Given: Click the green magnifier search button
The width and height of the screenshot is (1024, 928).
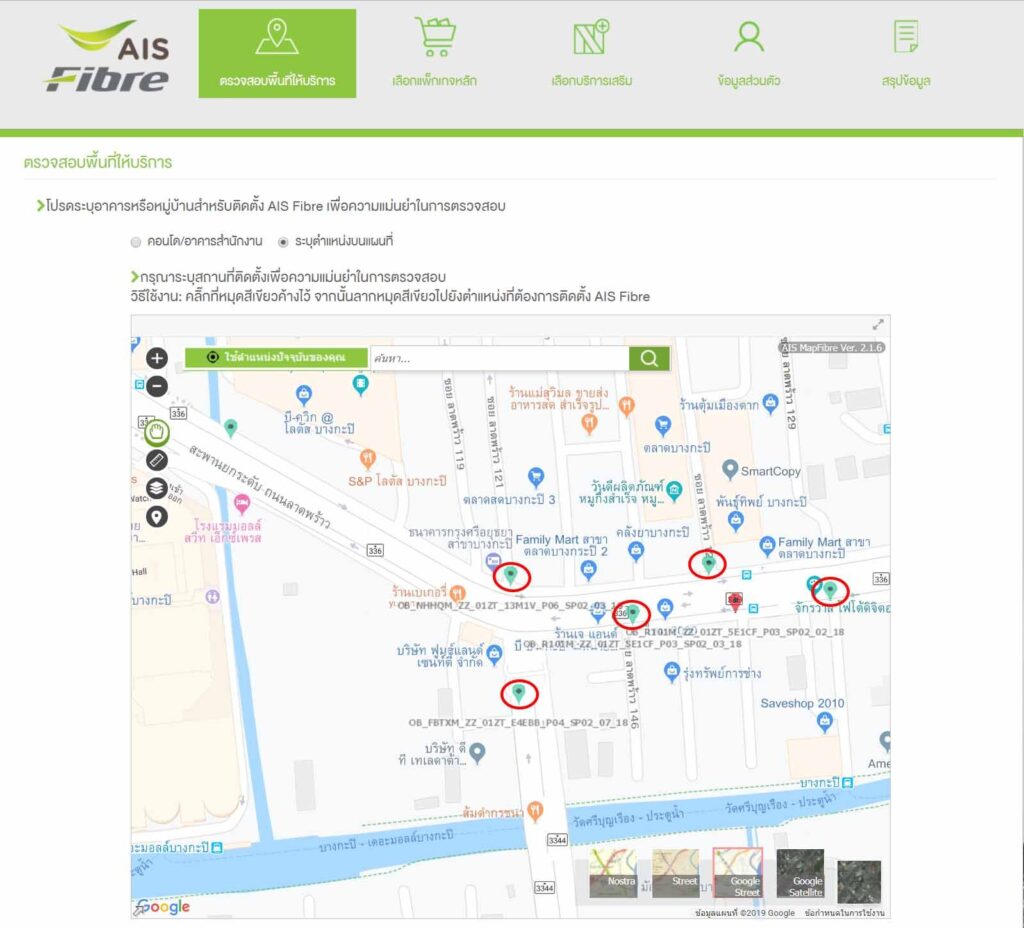Looking at the screenshot, I should [x=649, y=358].
